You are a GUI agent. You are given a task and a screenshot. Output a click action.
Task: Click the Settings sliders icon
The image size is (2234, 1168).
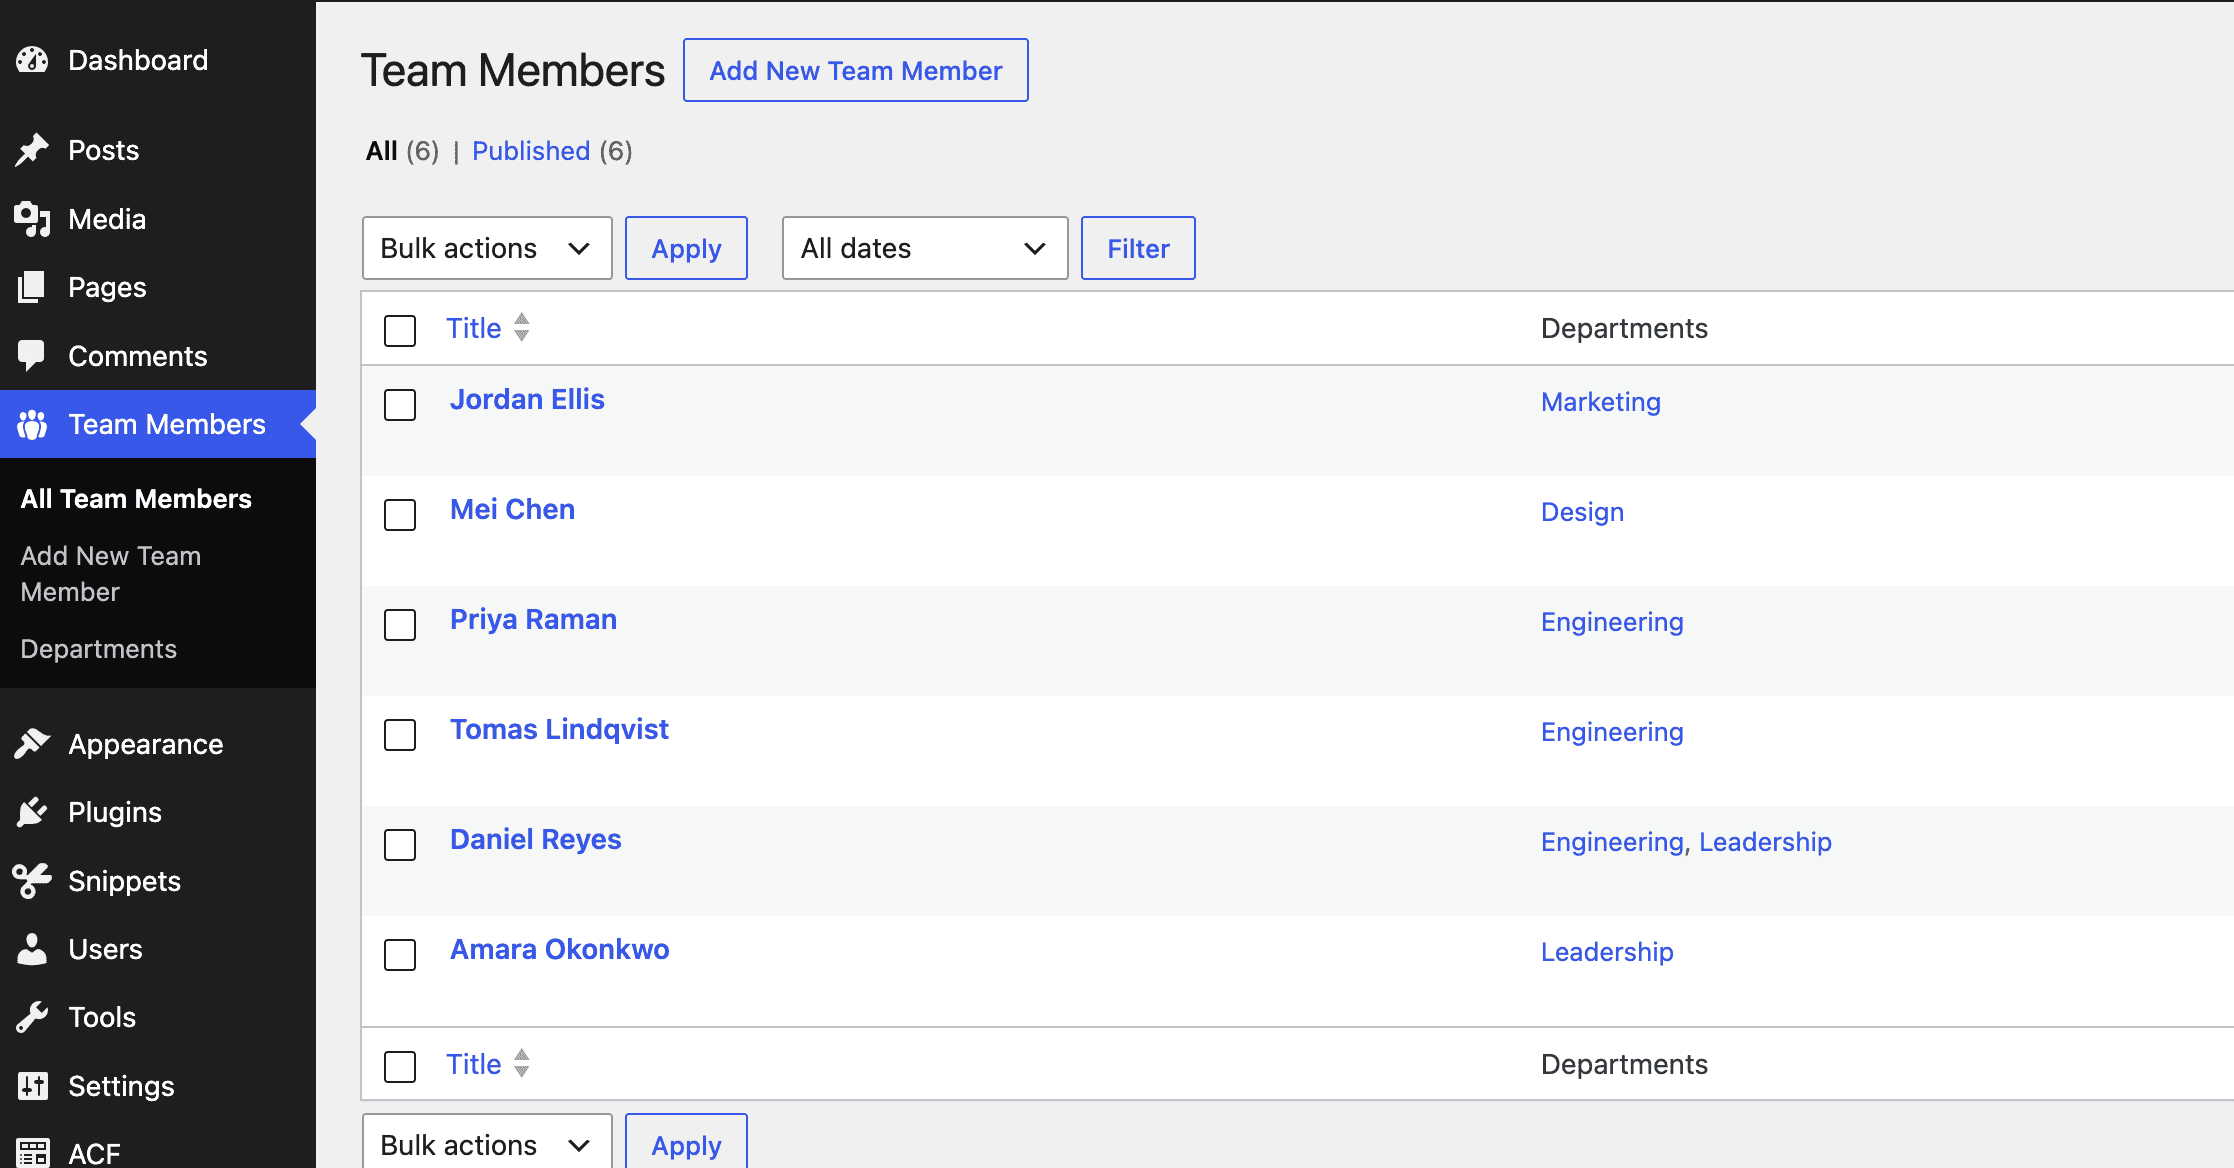pos(32,1086)
